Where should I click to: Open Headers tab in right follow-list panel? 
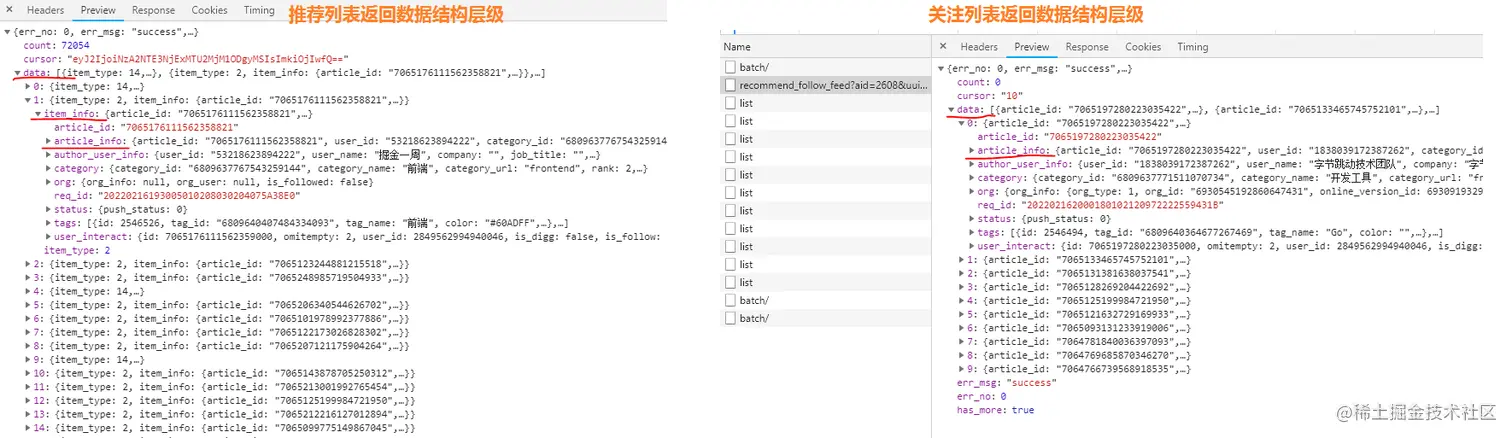(979, 47)
